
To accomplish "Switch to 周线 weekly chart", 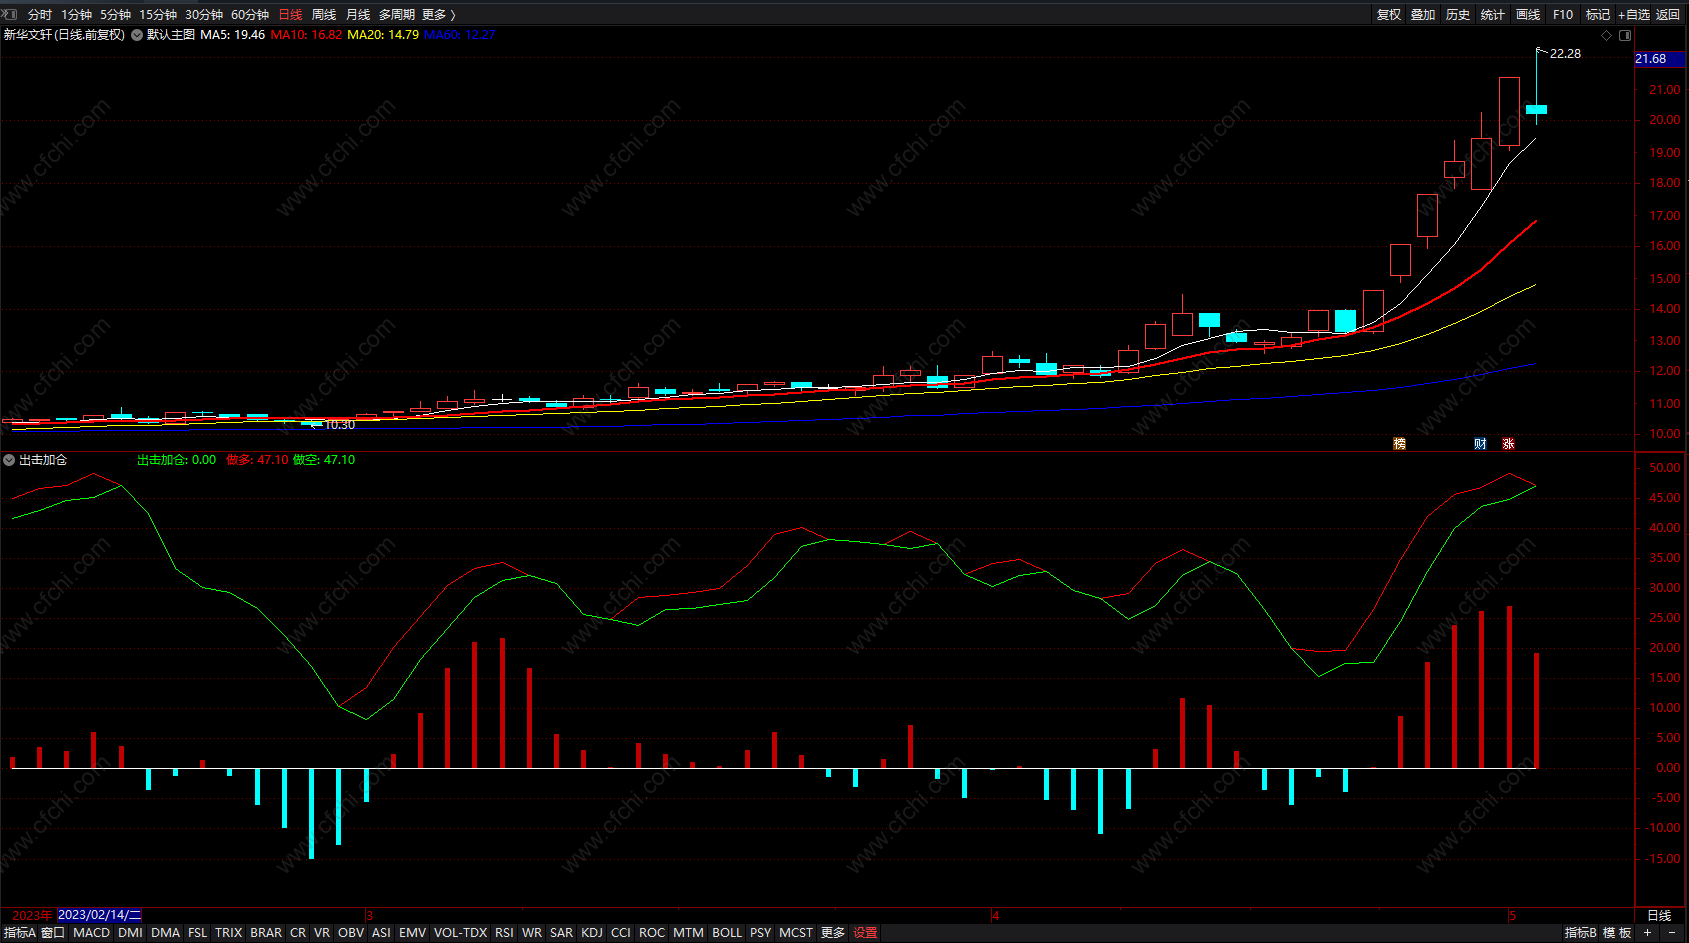I will click(x=324, y=15).
